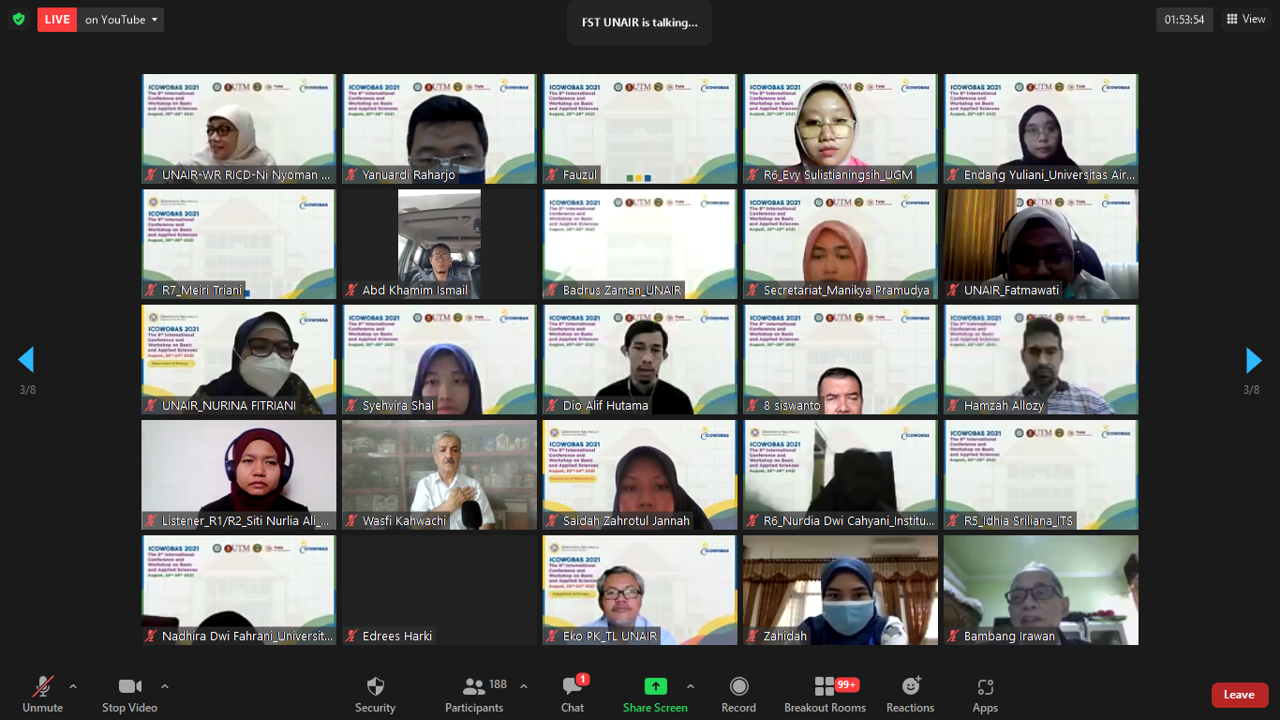
Task: Open the Security shield options
Action: (x=375, y=694)
